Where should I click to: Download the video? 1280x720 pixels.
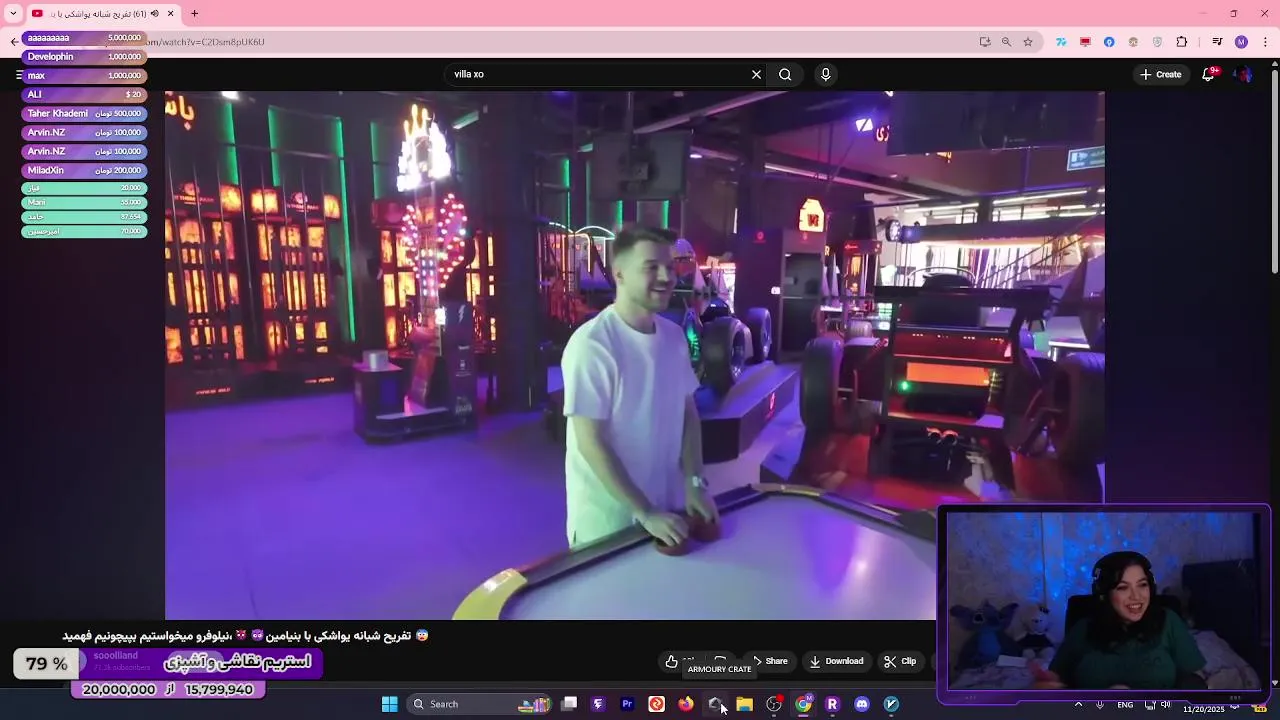[x=836, y=661]
